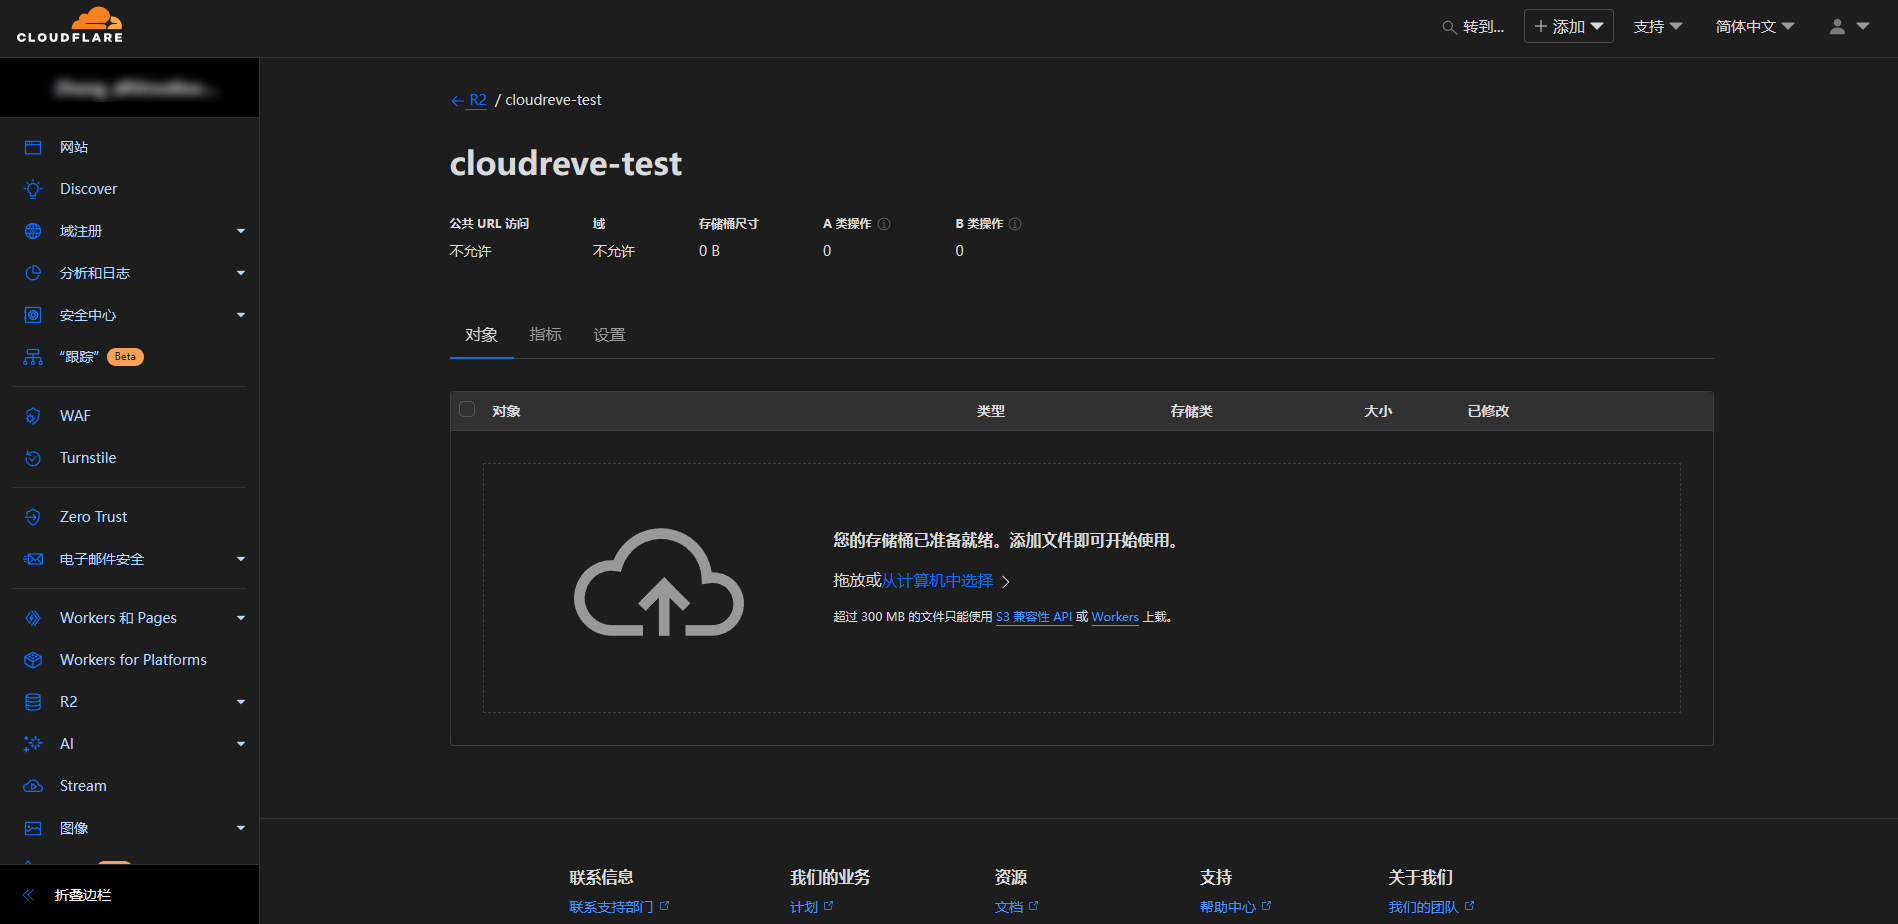
Task: Select the header checkbox in the 对象 table
Action: 466,409
